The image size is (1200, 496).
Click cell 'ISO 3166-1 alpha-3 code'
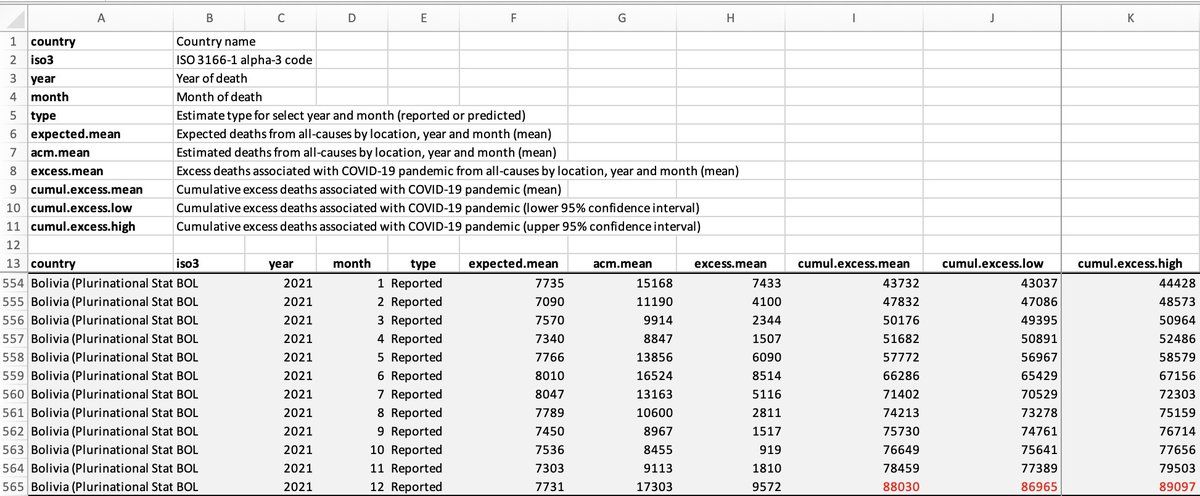click(x=244, y=60)
